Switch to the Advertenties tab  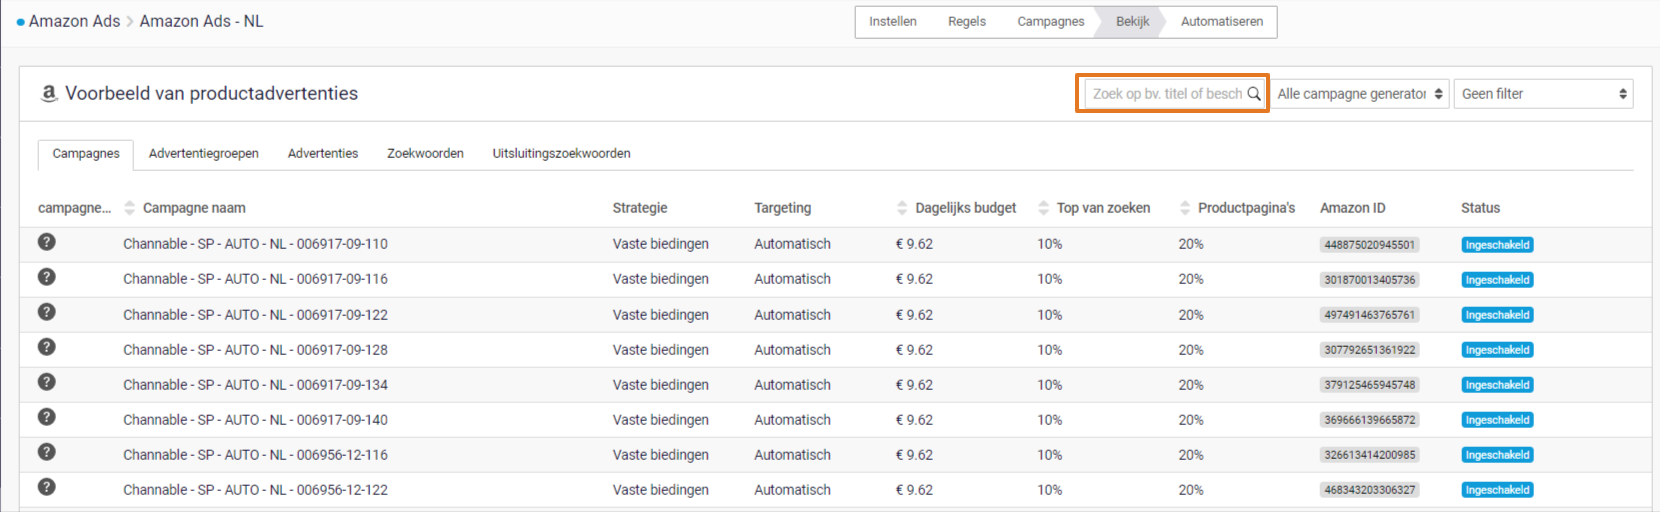pyautogui.click(x=323, y=154)
